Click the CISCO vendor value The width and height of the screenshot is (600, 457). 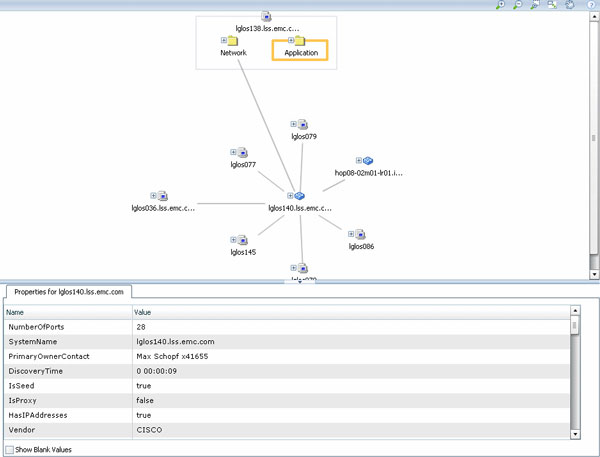coord(149,430)
